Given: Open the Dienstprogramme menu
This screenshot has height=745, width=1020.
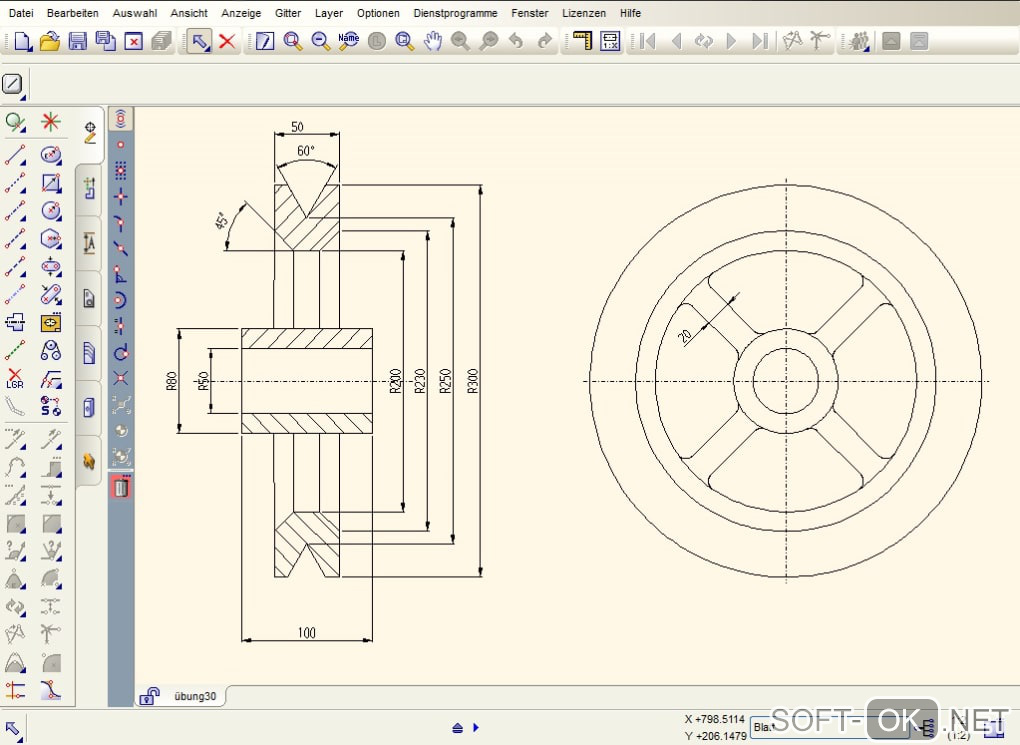Looking at the screenshot, I should (x=455, y=13).
